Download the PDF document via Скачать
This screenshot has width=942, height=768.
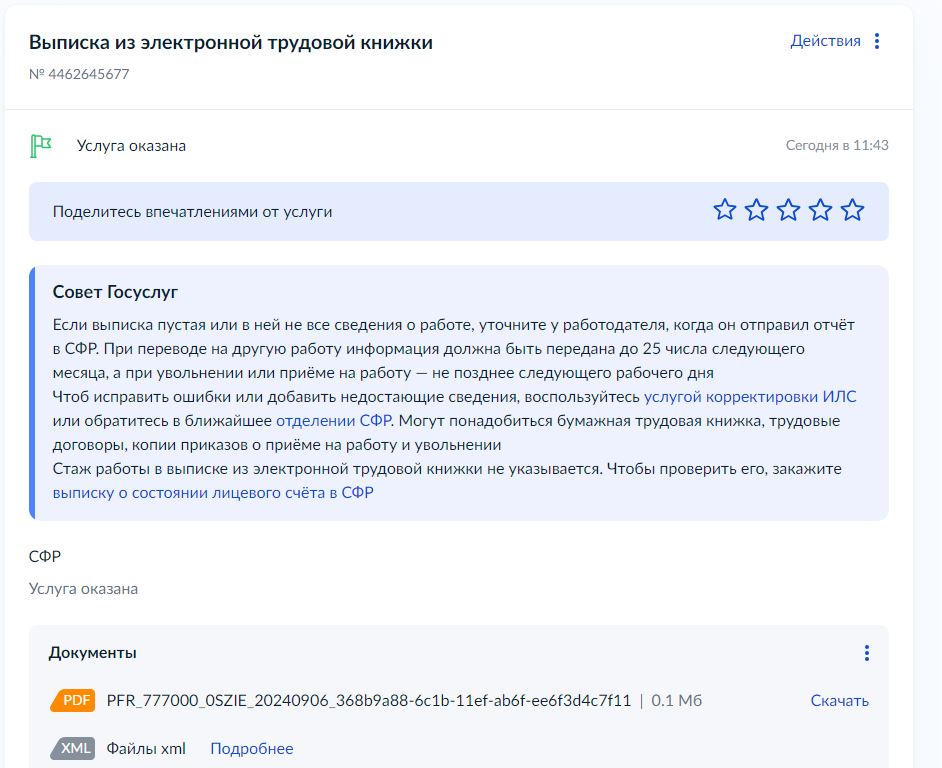(x=839, y=701)
